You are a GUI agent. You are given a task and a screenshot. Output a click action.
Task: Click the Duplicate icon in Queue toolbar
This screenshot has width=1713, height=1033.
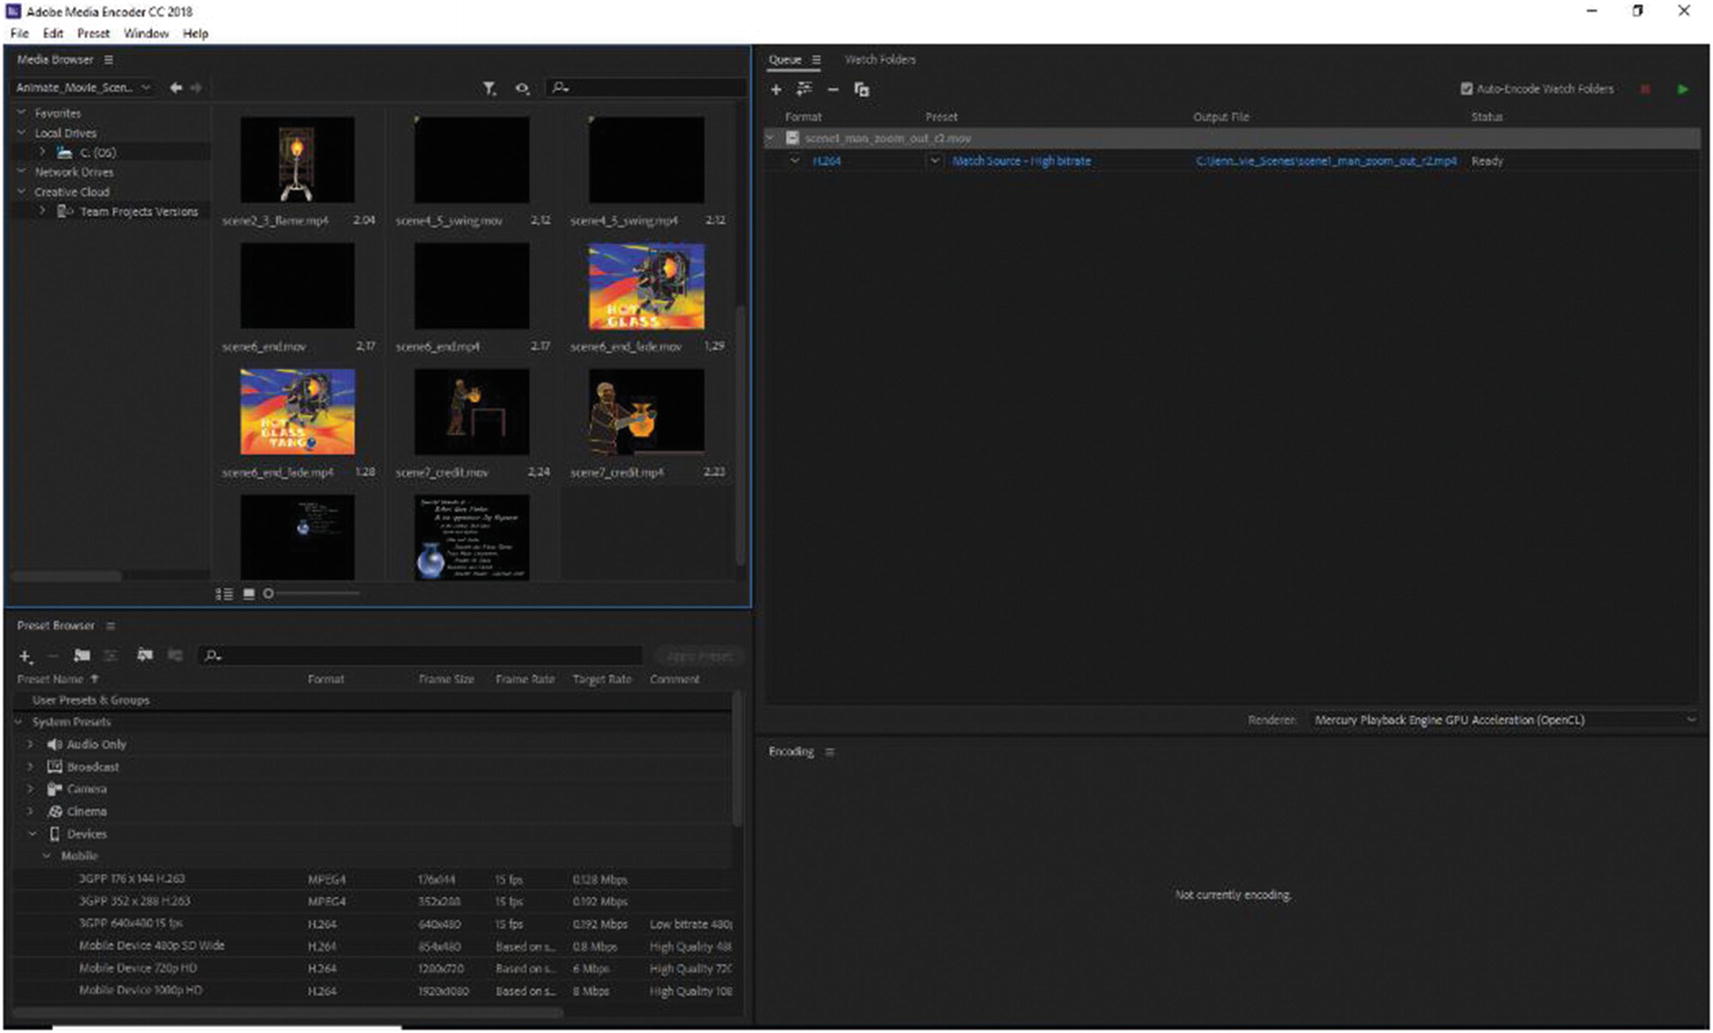[x=861, y=90]
